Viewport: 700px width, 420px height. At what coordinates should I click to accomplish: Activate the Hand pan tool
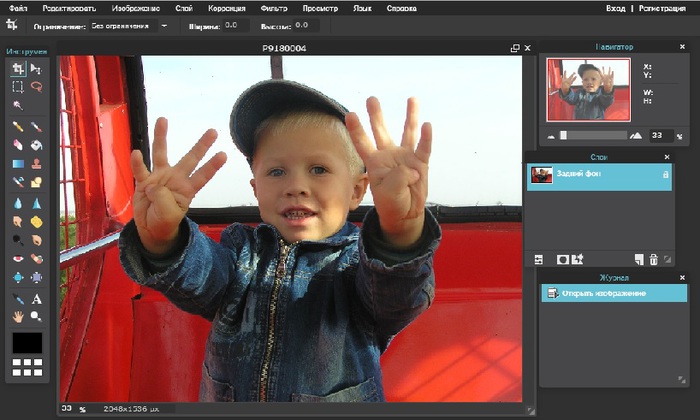(x=18, y=316)
